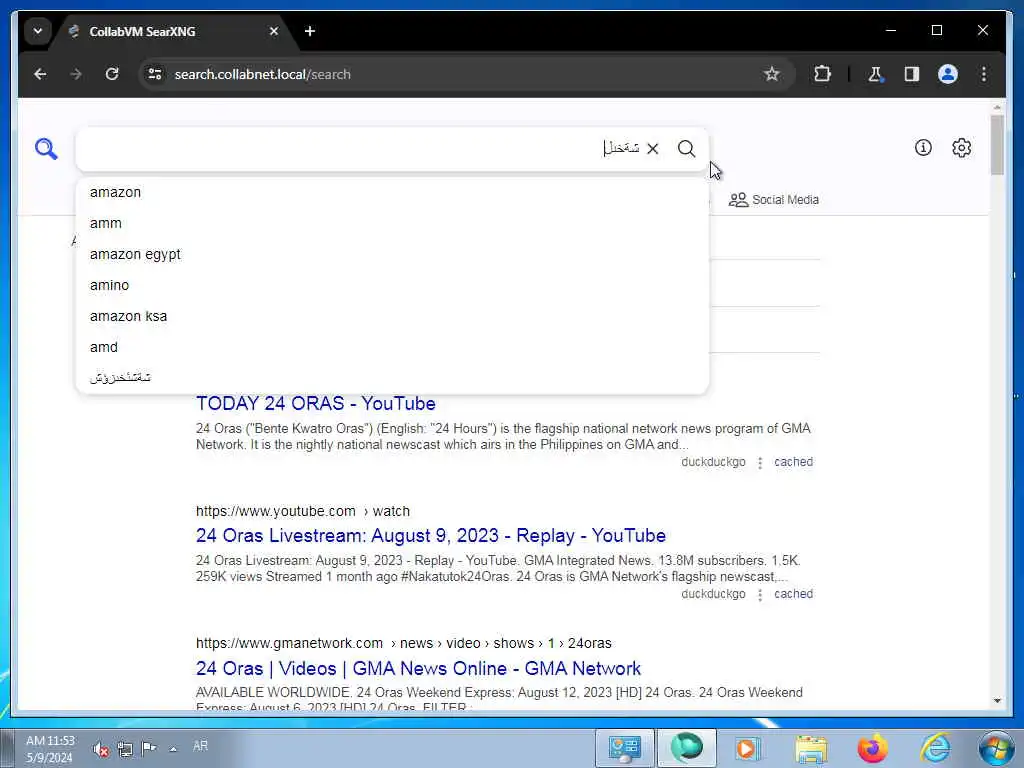Go back to previous page

click(40, 74)
